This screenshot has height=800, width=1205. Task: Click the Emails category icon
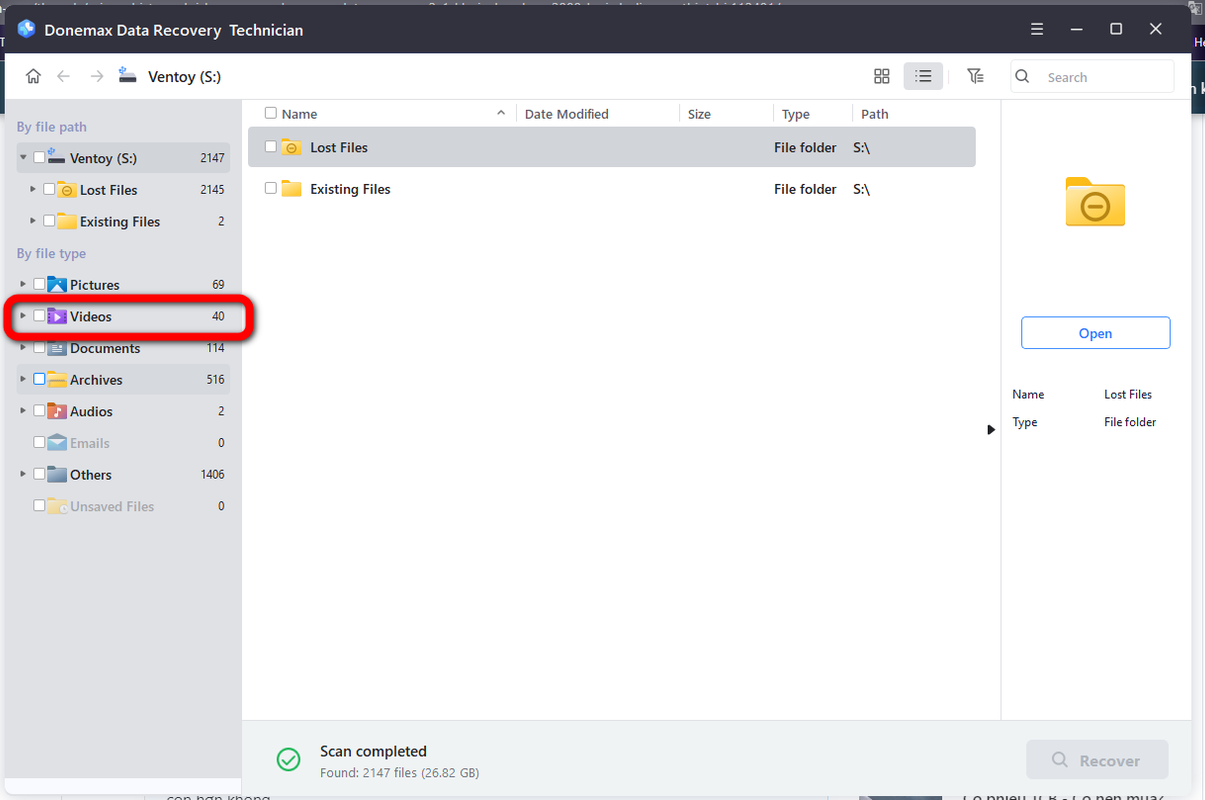57,443
